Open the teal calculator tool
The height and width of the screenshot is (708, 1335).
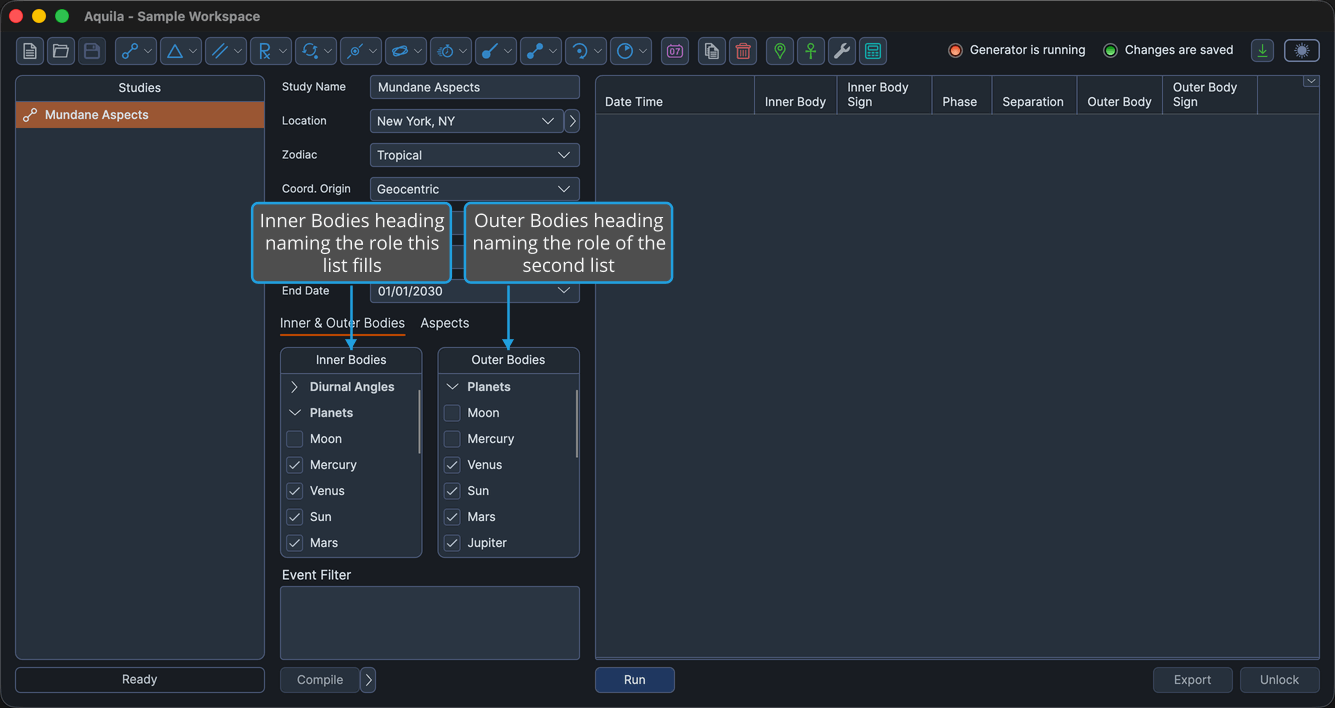tap(873, 51)
